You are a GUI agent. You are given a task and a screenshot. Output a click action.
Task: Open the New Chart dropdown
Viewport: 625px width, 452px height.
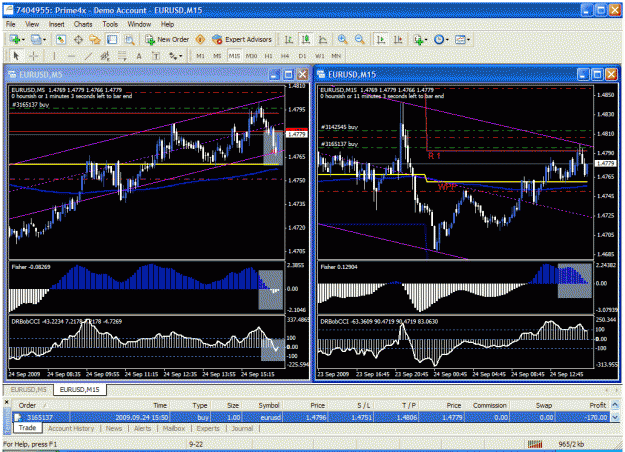coord(17,39)
